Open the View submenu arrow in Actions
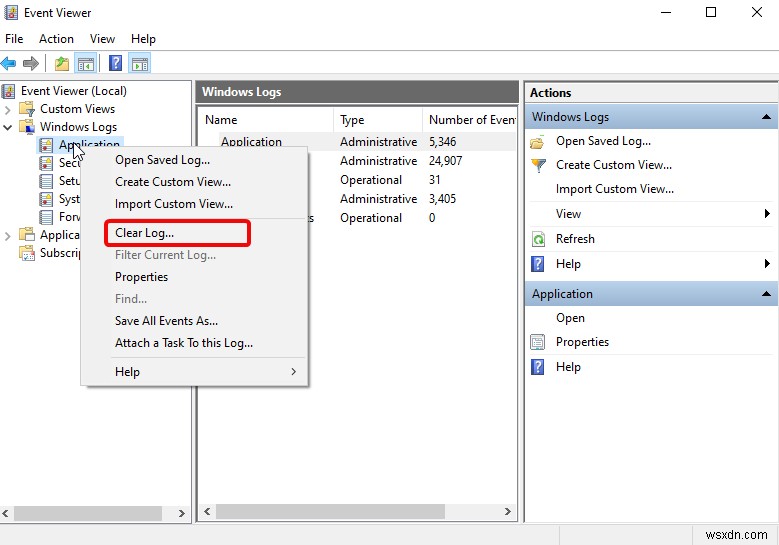The height and width of the screenshot is (545, 779). pos(767,214)
